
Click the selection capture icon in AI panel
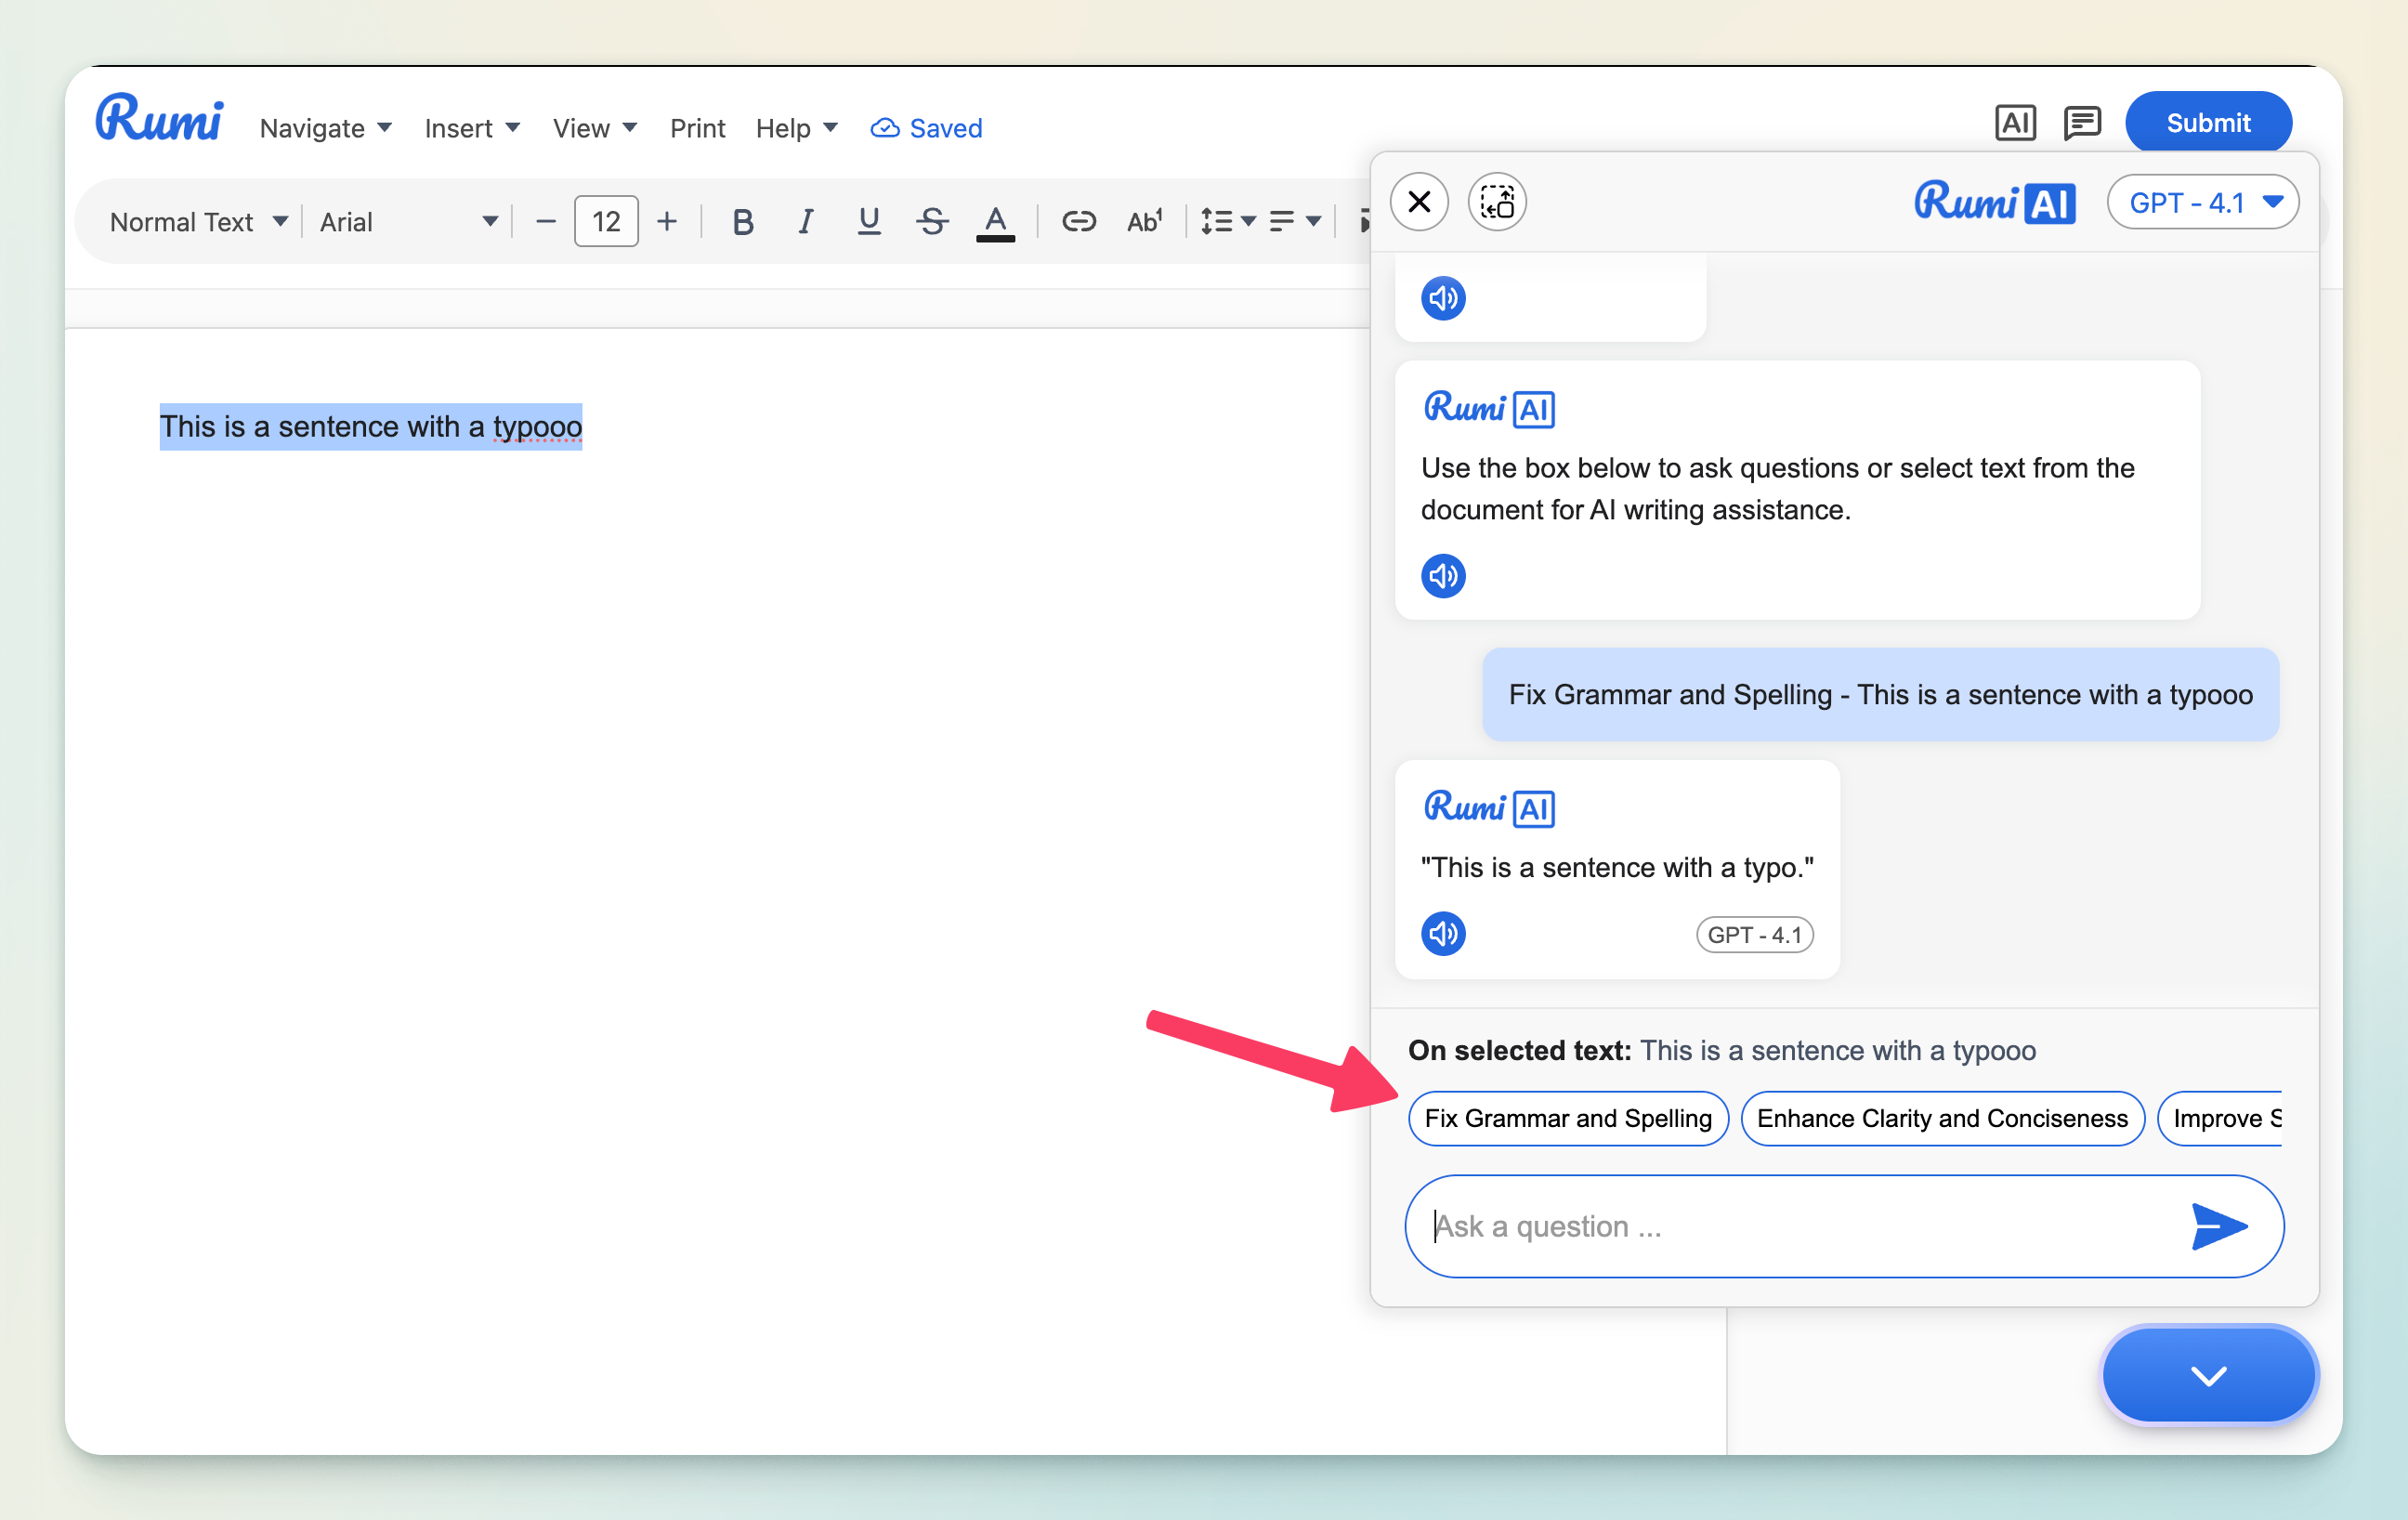click(1496, 202)
